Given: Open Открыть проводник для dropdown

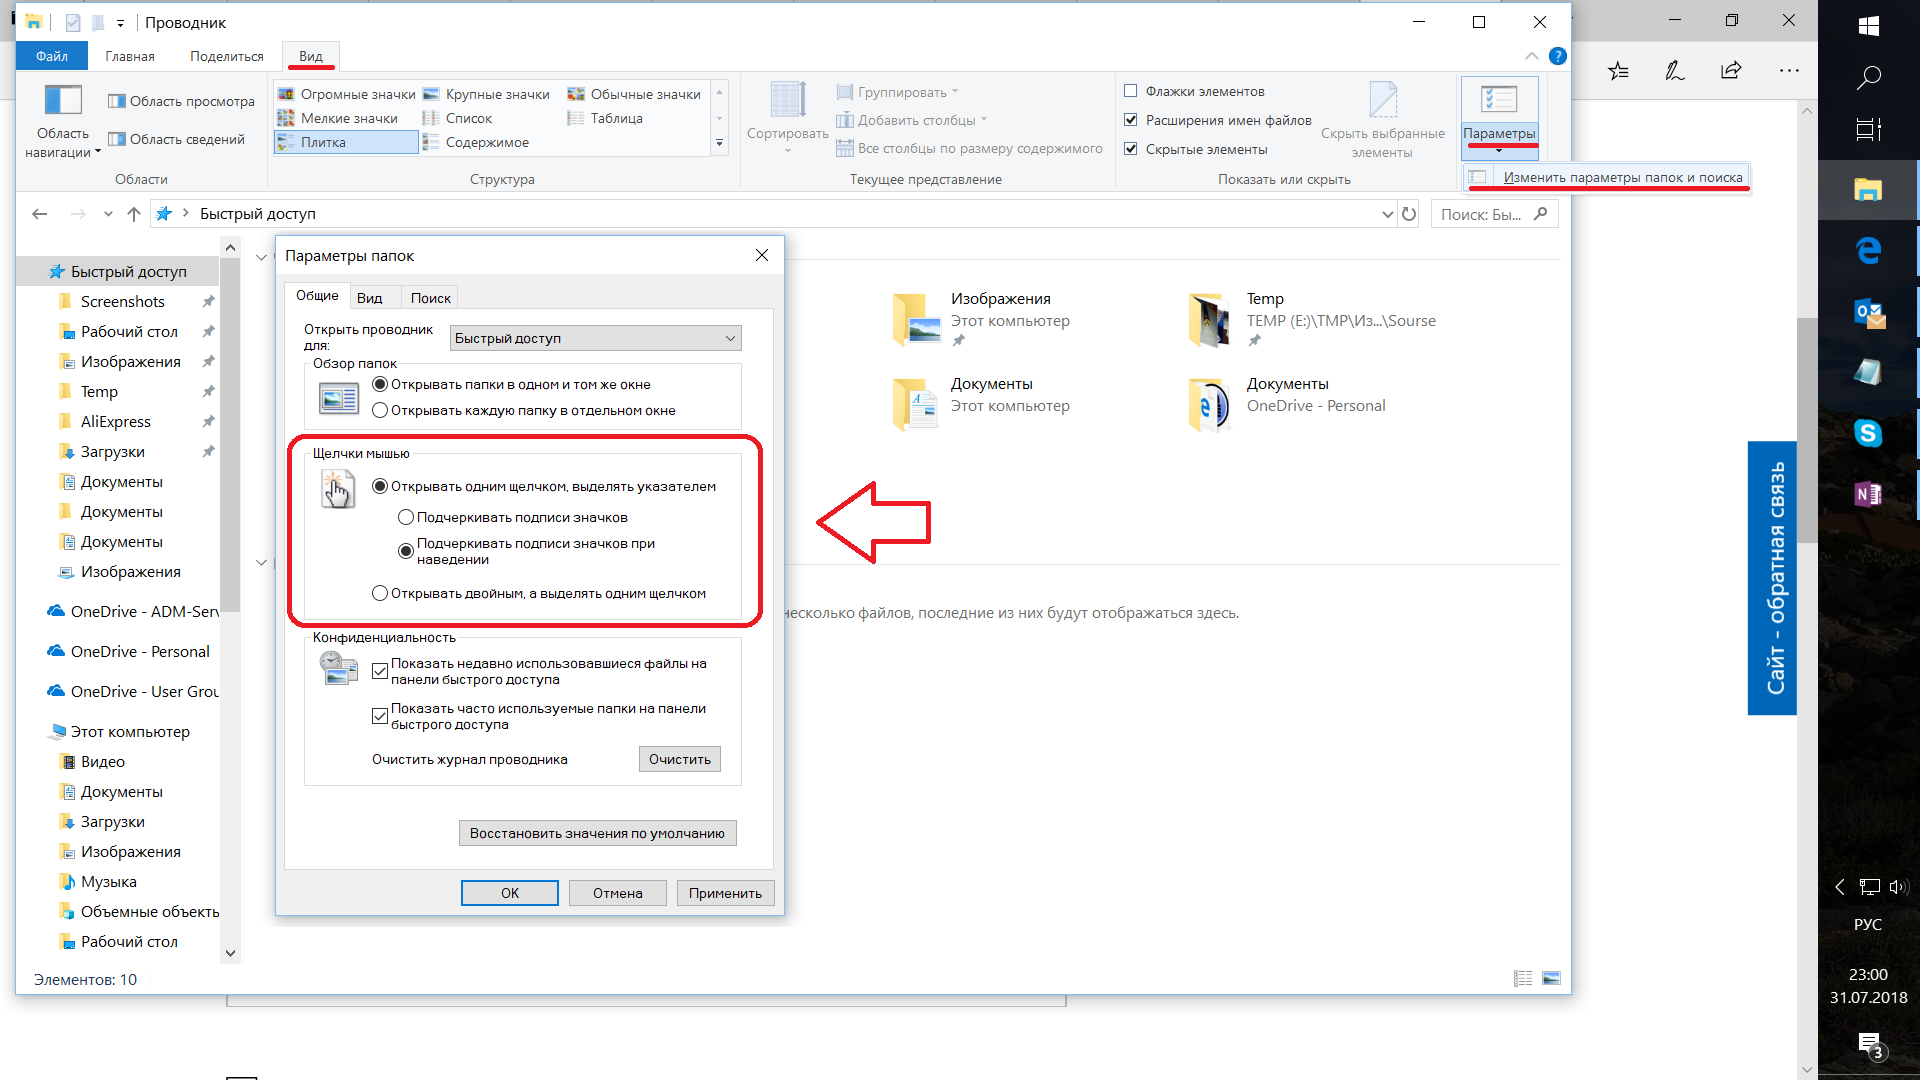Looking at the screenshot, I should coord(596,338).
